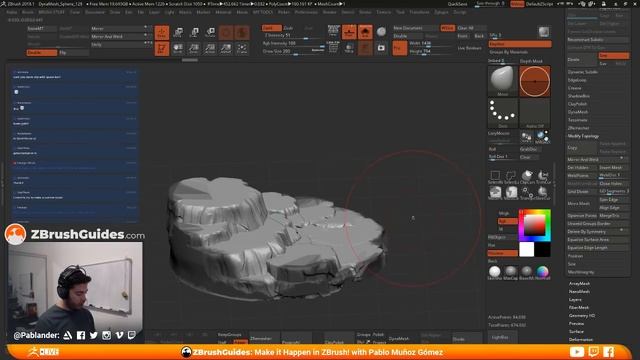Screen dimensions: 640x360
Task: Select the Transpose brush icon
Action: (x=527, y=193)
